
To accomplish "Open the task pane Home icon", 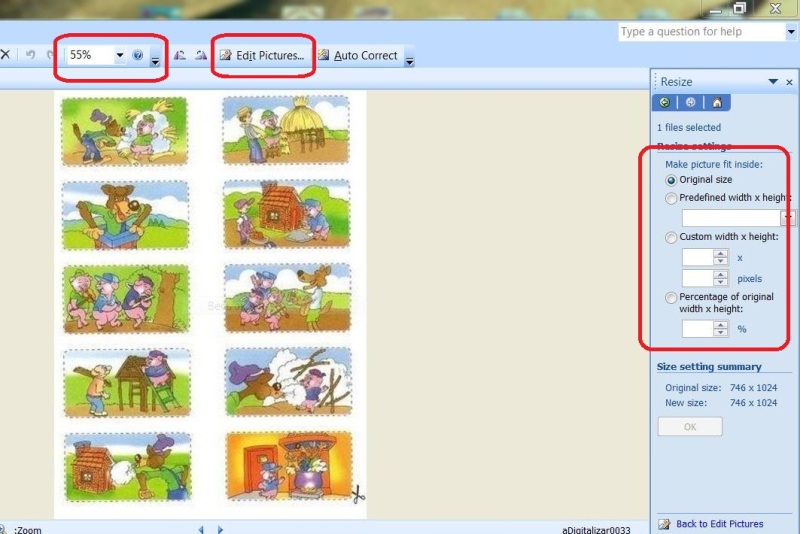I will (717, 103).
